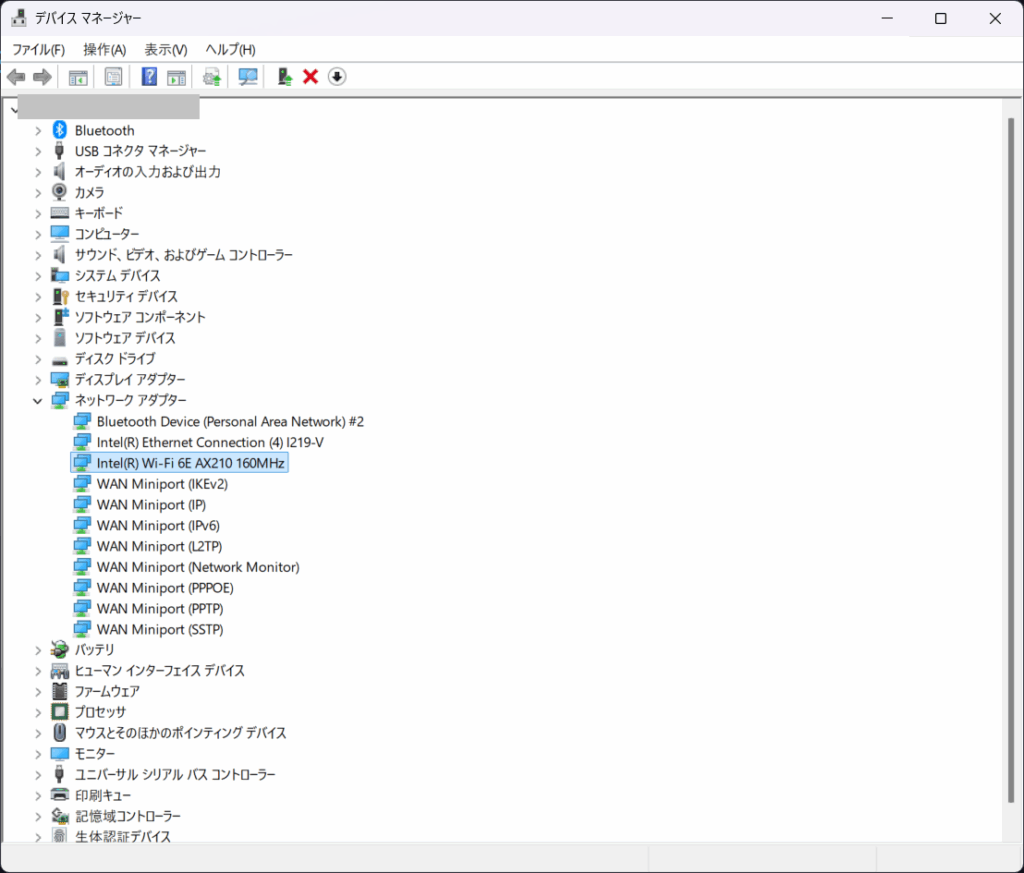Open the 表示(V) menu
The height and width of the screenshot is (873, 1024).
[x=166, y=50]
